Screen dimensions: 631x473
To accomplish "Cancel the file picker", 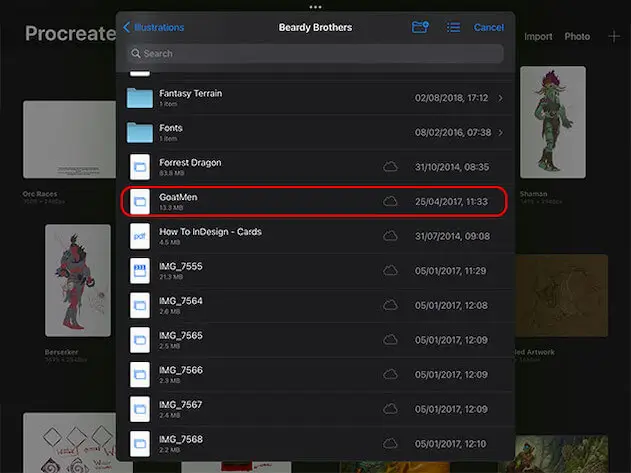I will click(489, 27).
